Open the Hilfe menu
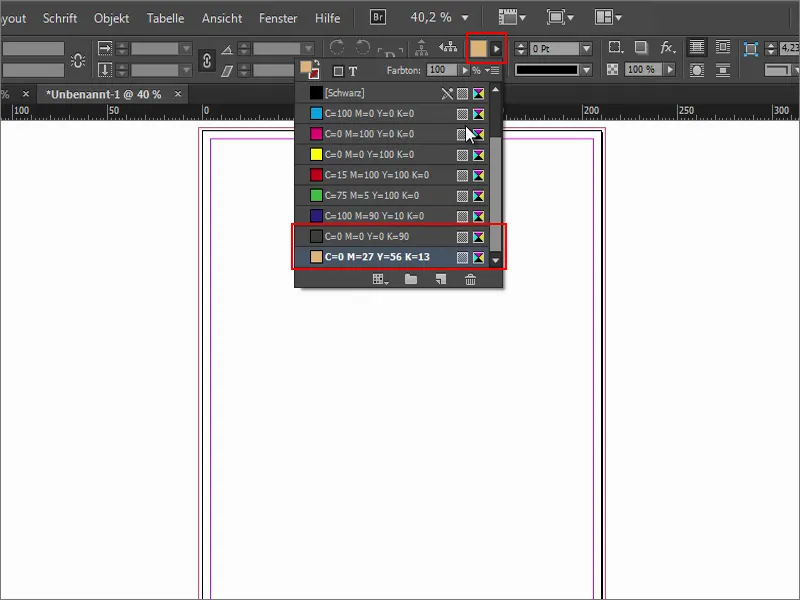This screenshot has height=600, width=800. coord(327,18)
